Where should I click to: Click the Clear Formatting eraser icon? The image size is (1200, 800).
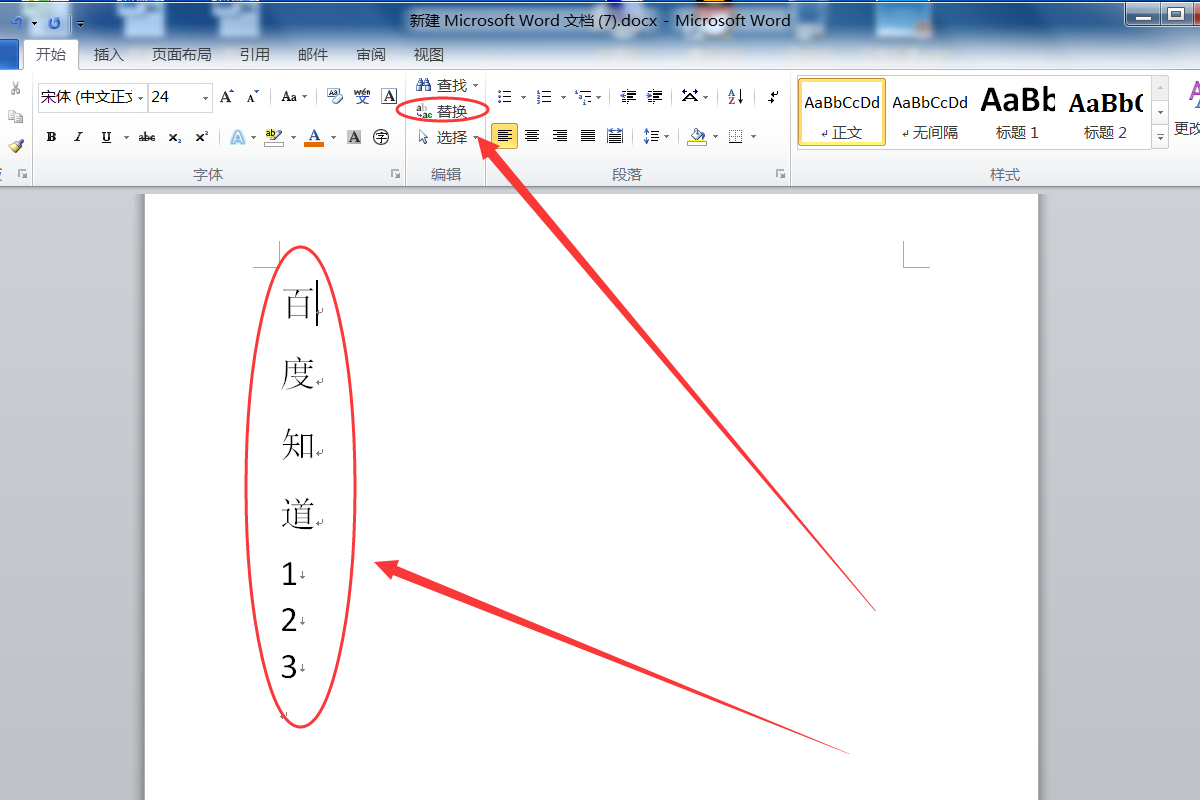pyautogui.click(x=335, y=97)
